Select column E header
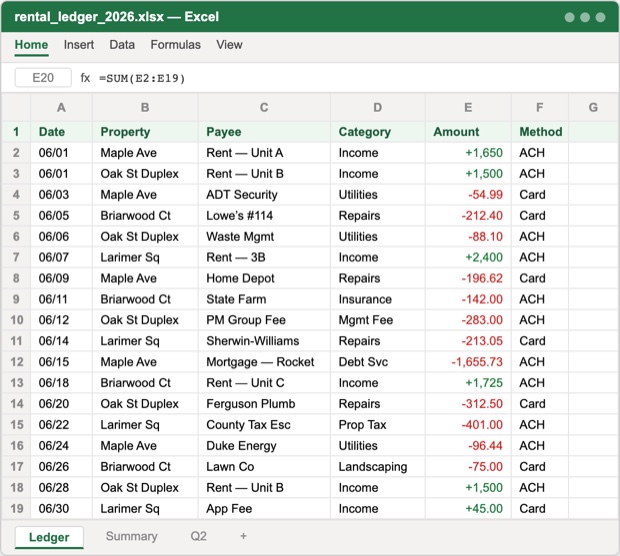This screenshot has height=556, width=620. [x=468, y=107]
